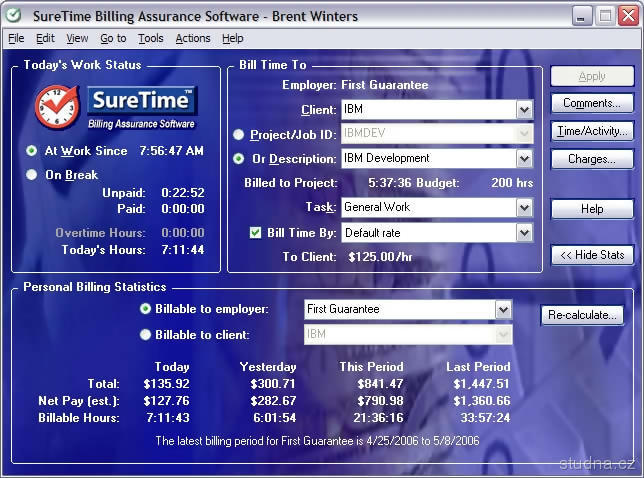Click Today's total $135.92
Image resolution: width=644 pixels, height=478 pixels.
[166, 384]
